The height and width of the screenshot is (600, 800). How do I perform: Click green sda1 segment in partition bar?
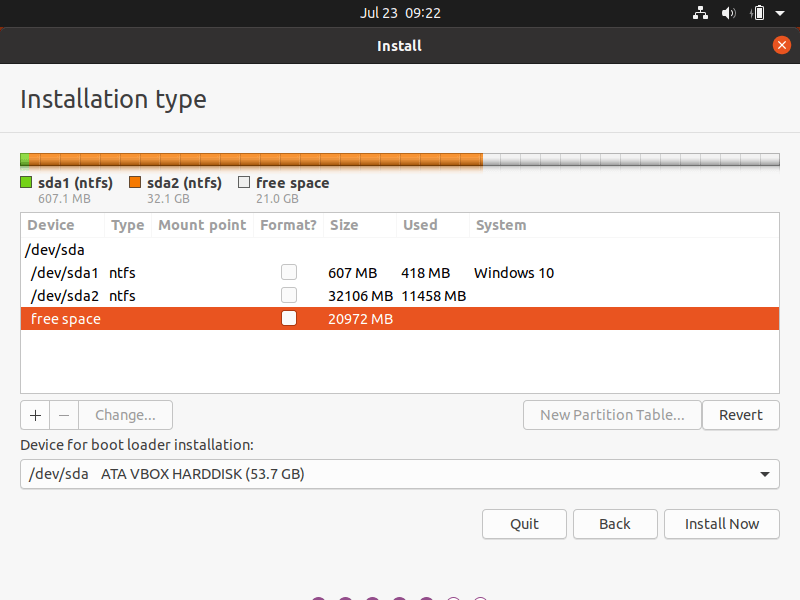point(24,160)
